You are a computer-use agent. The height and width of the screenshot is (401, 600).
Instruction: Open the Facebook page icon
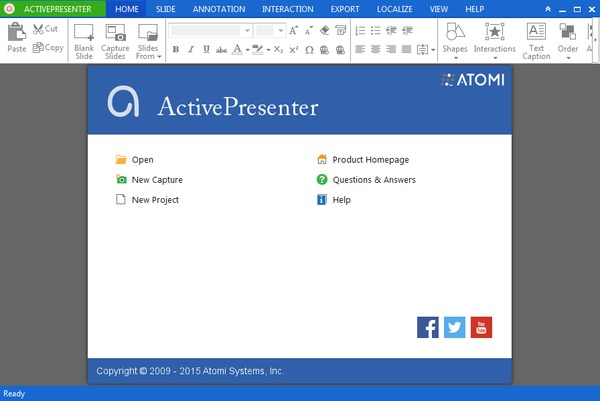click(427, 327)
